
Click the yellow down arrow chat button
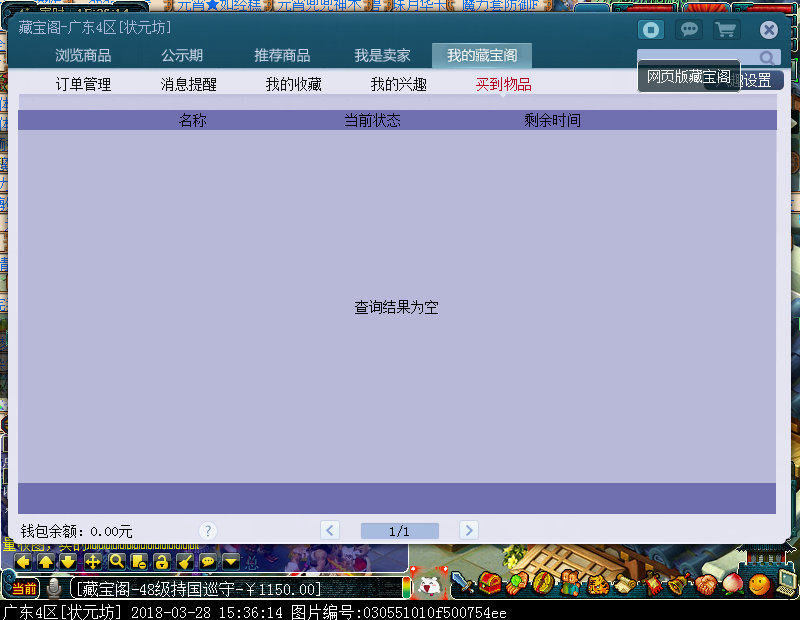coord(68,562)
